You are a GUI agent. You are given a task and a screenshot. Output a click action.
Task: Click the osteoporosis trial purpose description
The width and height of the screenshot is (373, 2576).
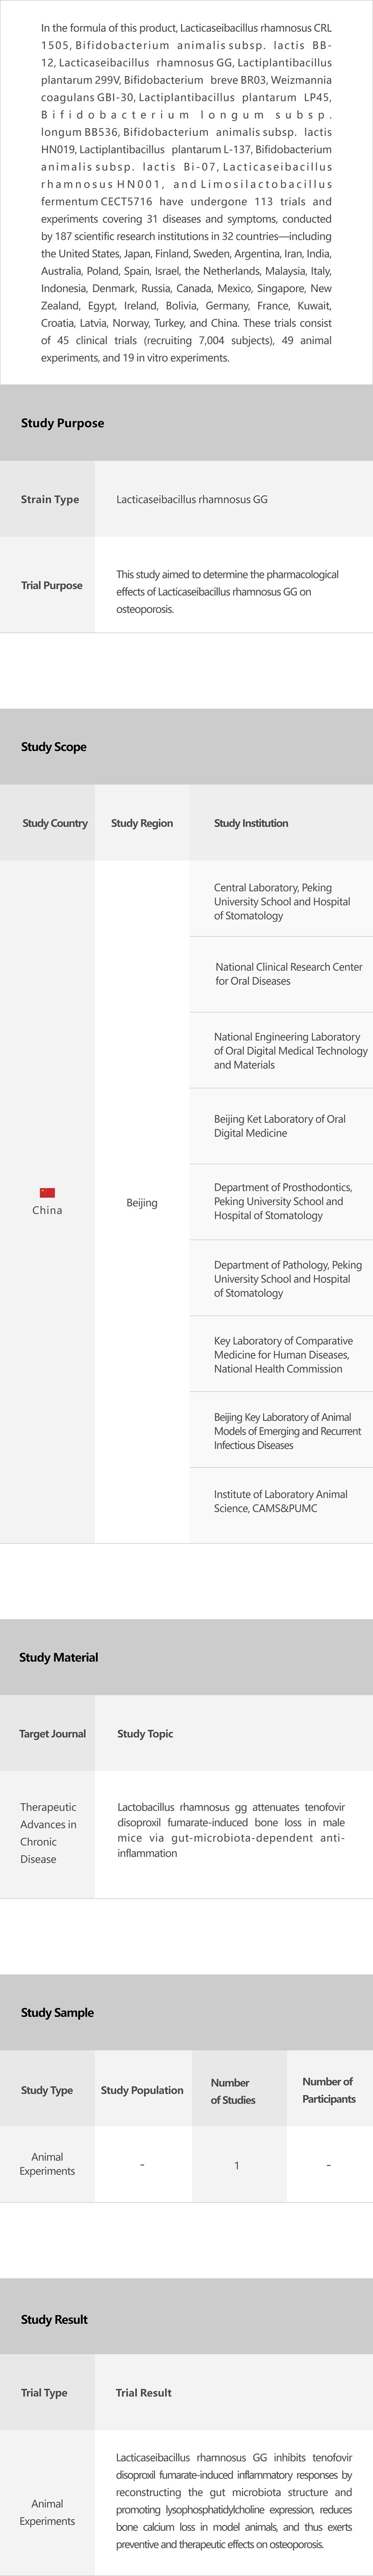[227, 591]
